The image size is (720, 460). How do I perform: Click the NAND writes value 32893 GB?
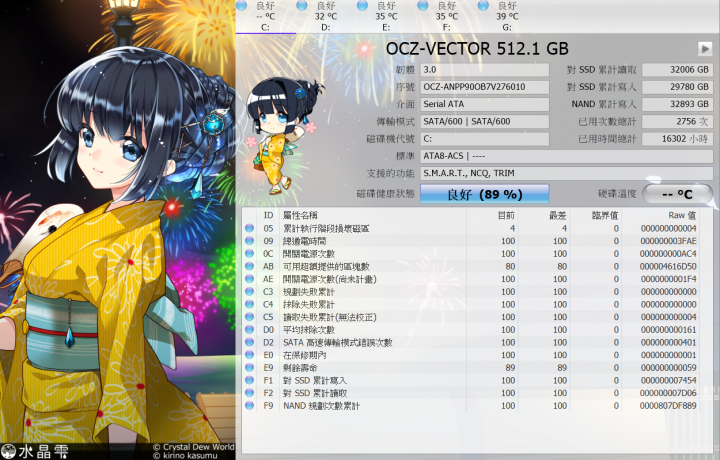point(677,104)
